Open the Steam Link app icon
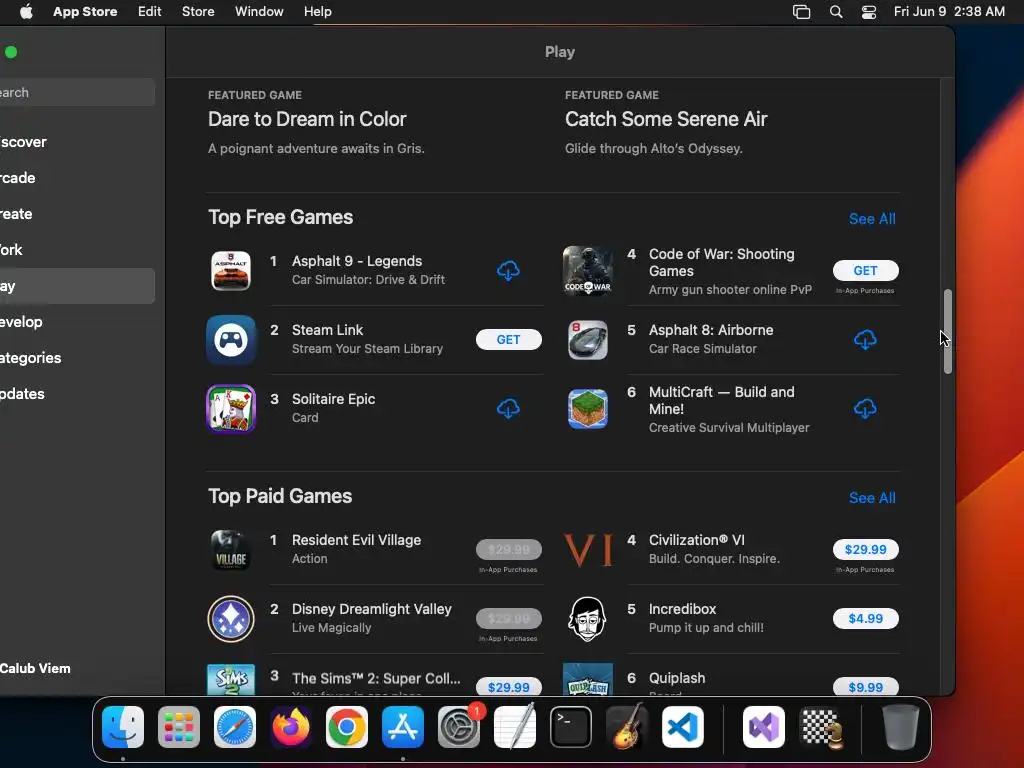This screenshot has height=768, width=1024. [231, 340]
